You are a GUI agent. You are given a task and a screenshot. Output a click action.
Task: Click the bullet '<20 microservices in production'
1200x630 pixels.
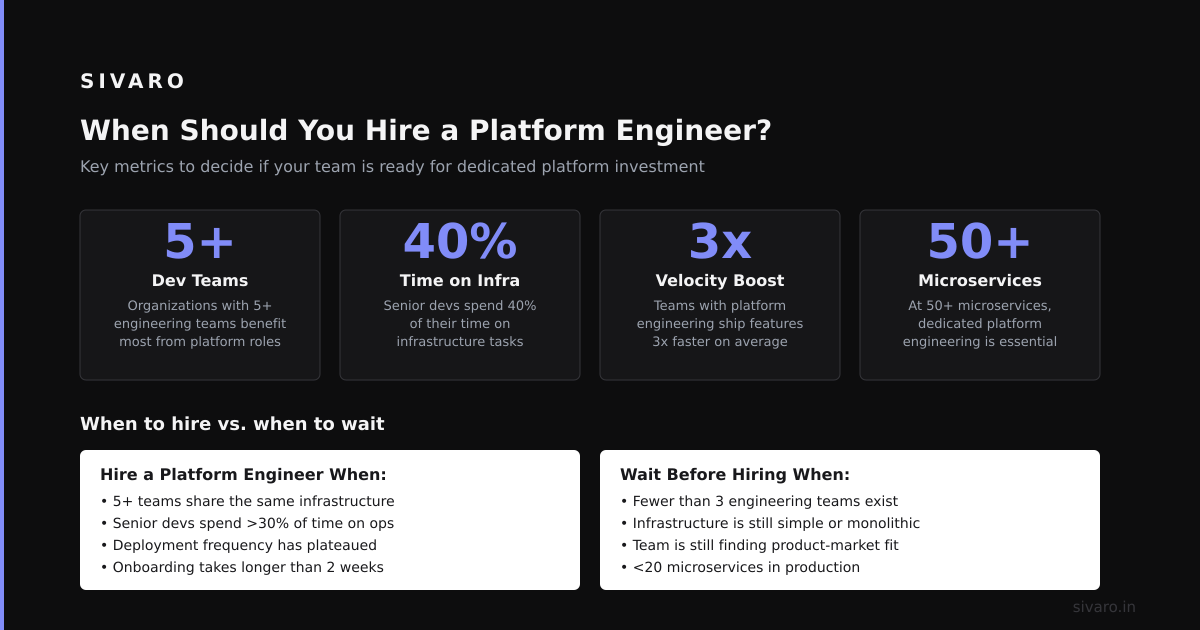[740, 567]
